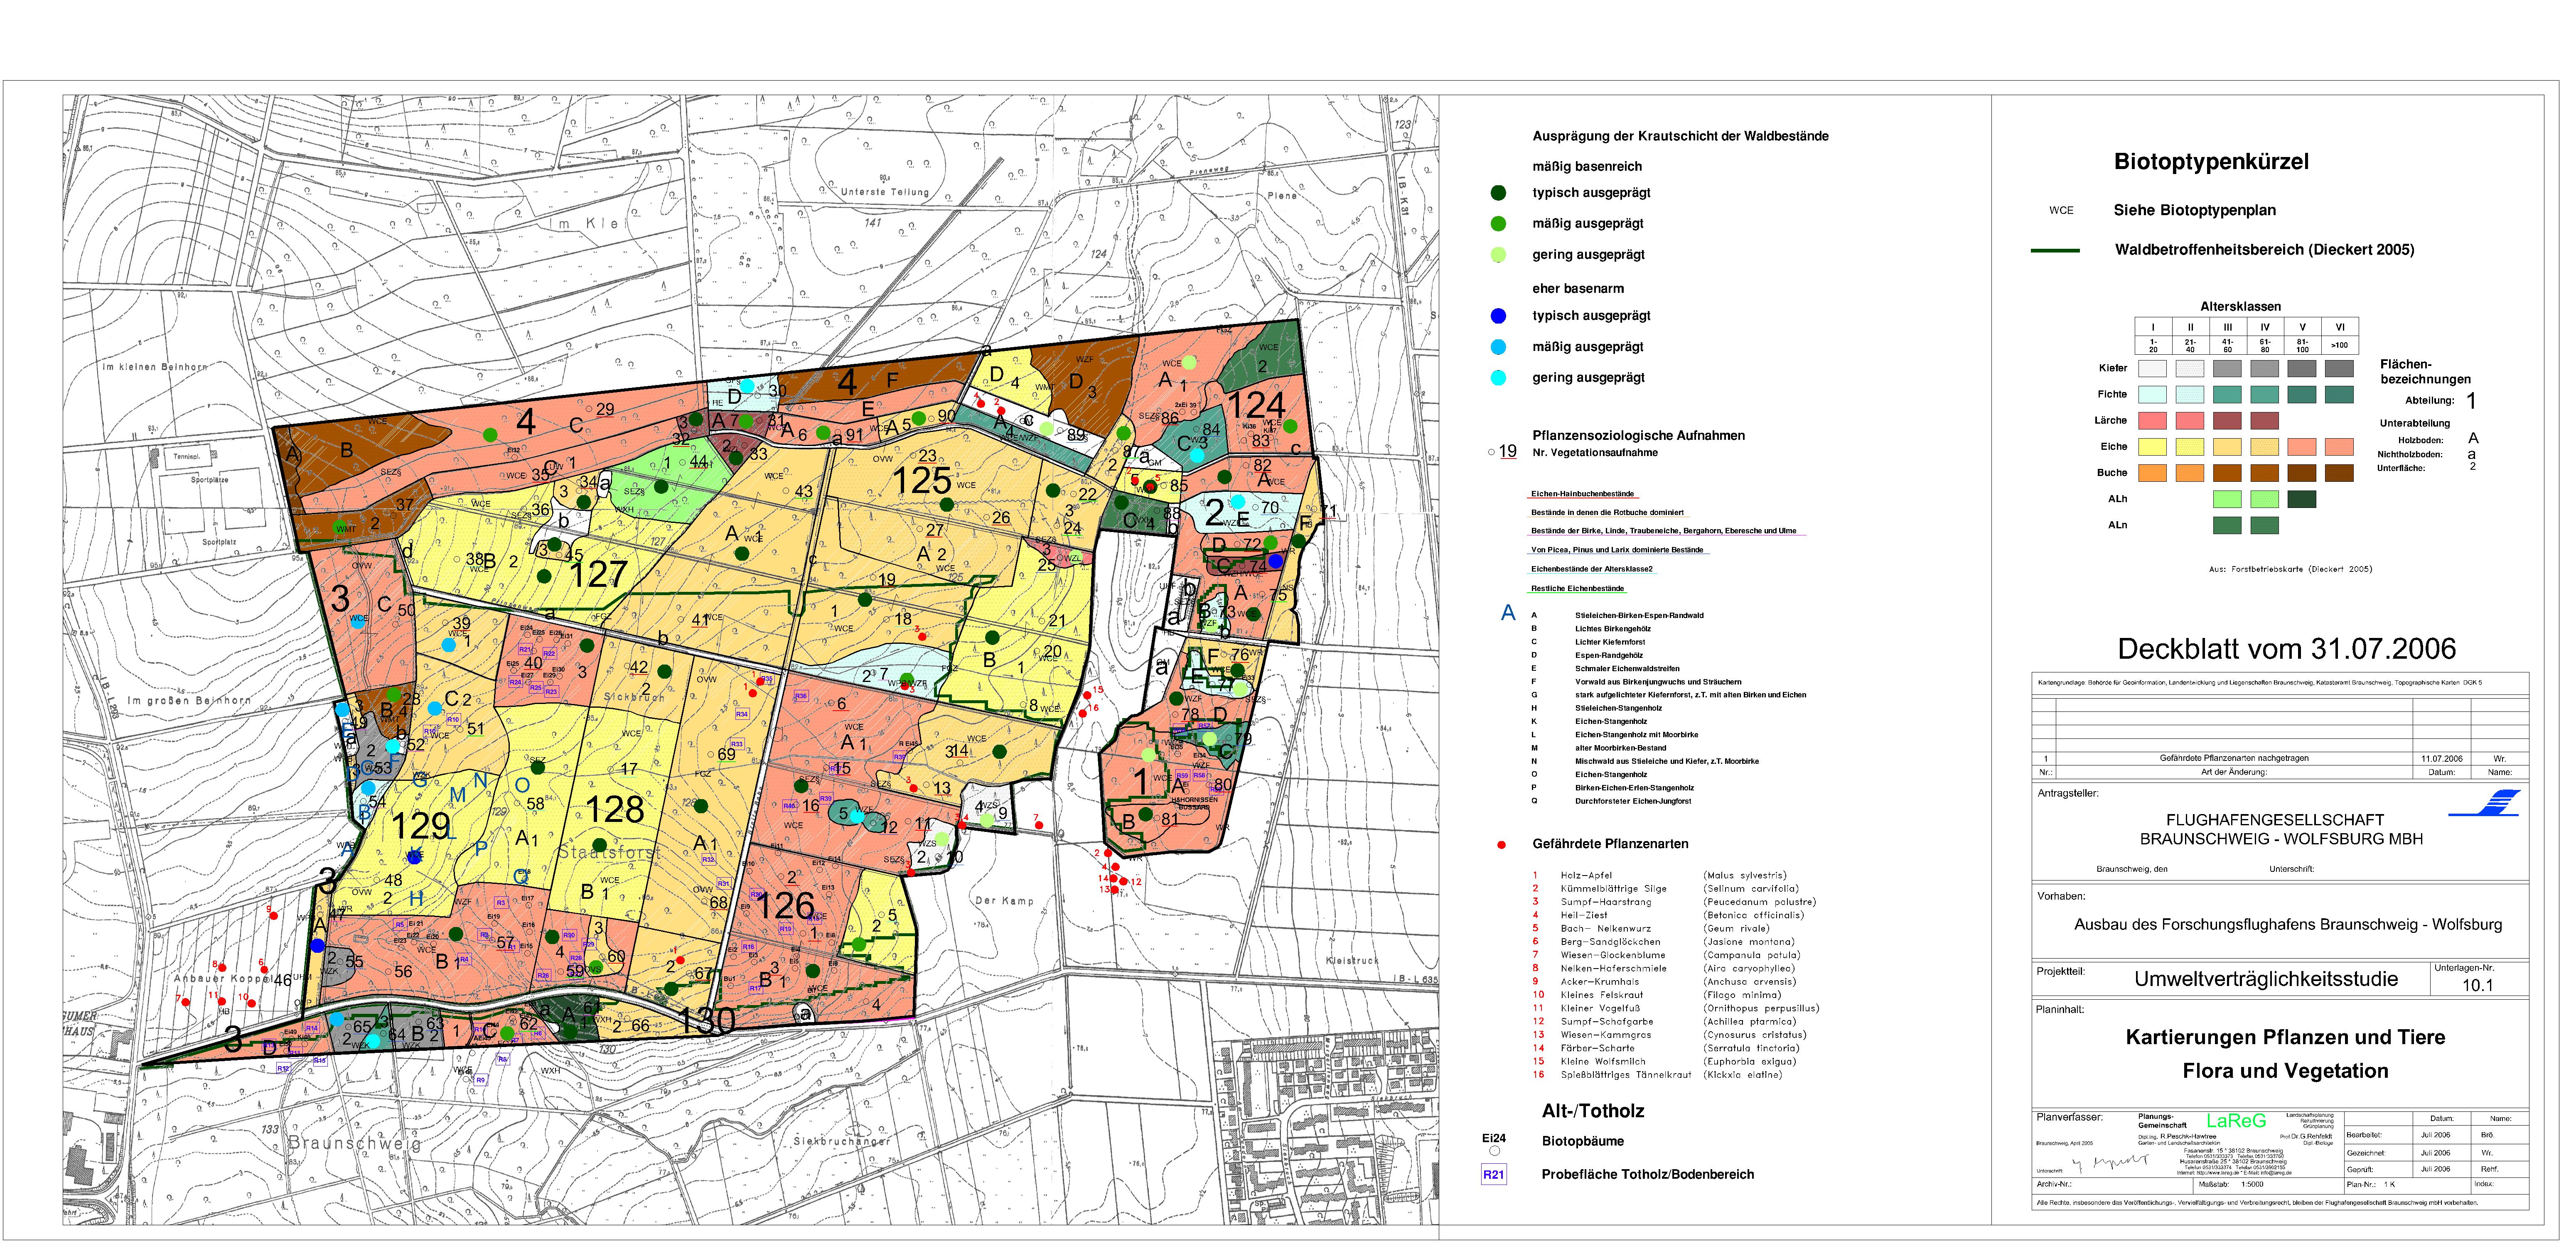Click 'Ausprägung der Krautschicht der Waldbestände' heading
The image size is (2576, 1246).
point(1680,137)
